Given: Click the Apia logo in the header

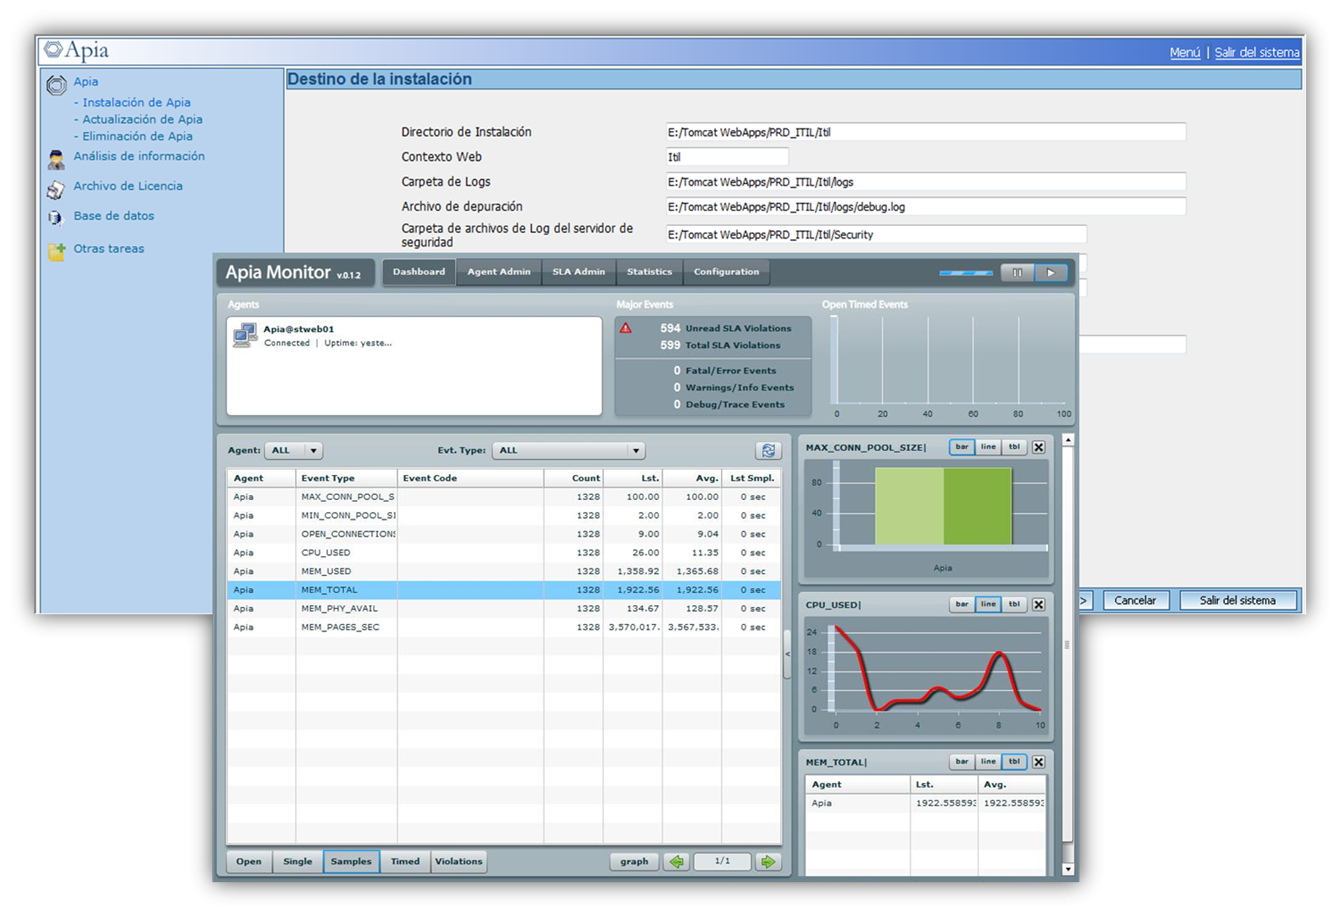Looking at the screenshot, I should 77,50.
